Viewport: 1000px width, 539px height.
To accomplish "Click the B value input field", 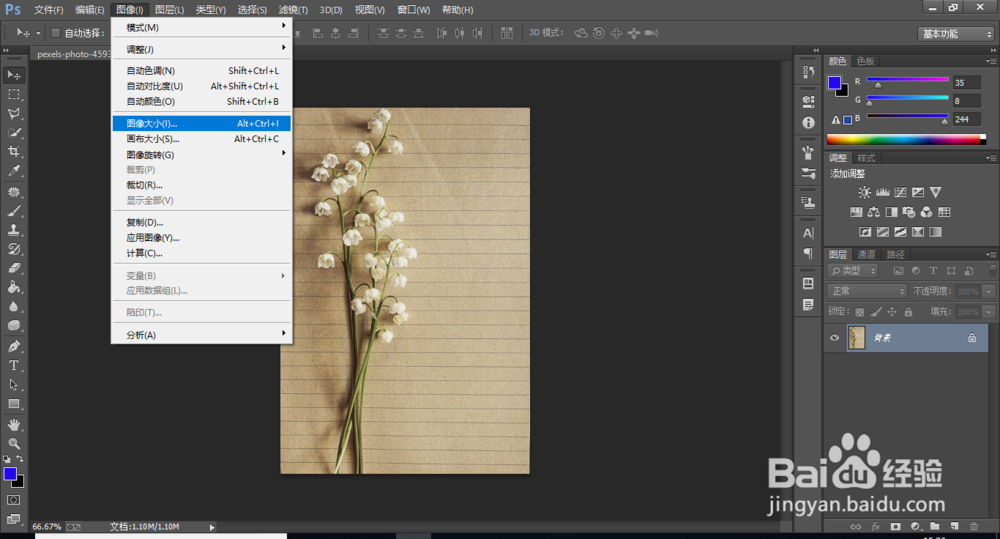I will 966,119.
